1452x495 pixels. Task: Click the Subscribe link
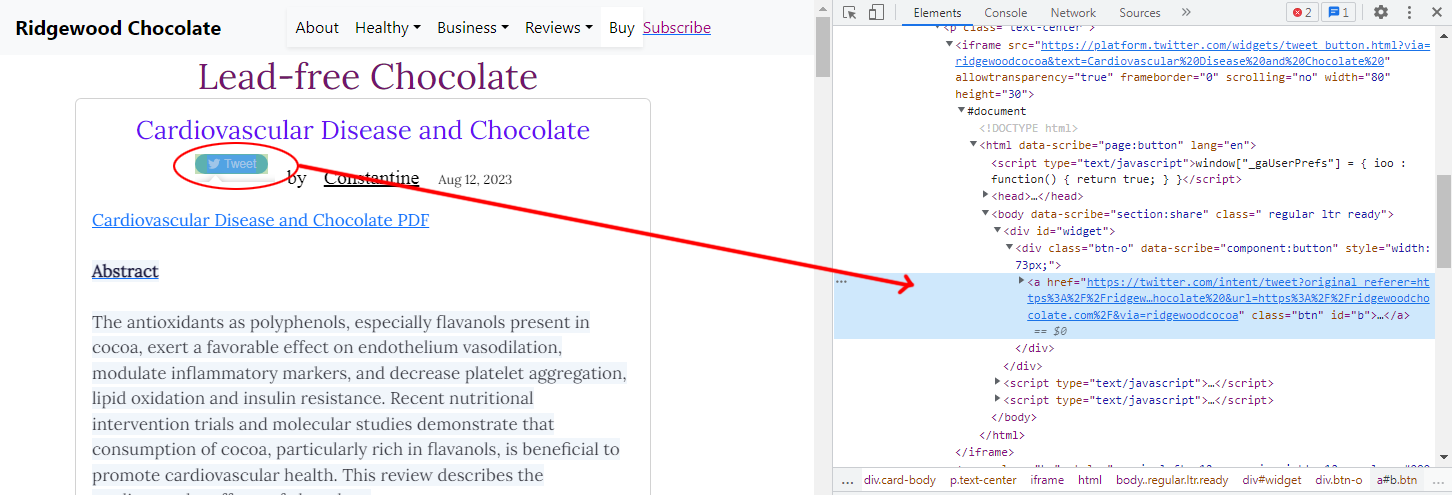coord(677,28)
